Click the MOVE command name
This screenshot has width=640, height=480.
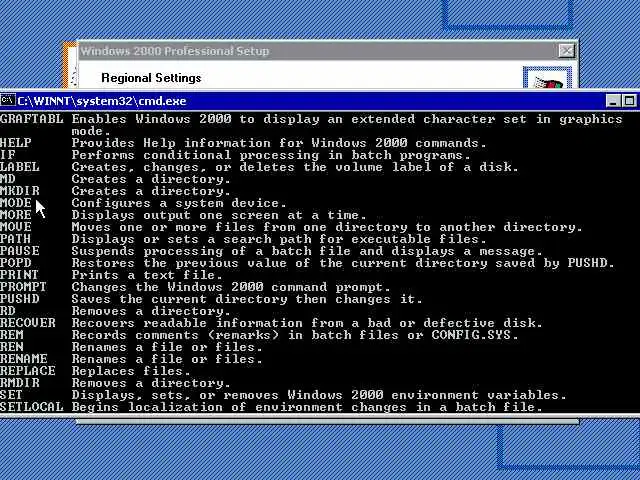tap(16, 227)
